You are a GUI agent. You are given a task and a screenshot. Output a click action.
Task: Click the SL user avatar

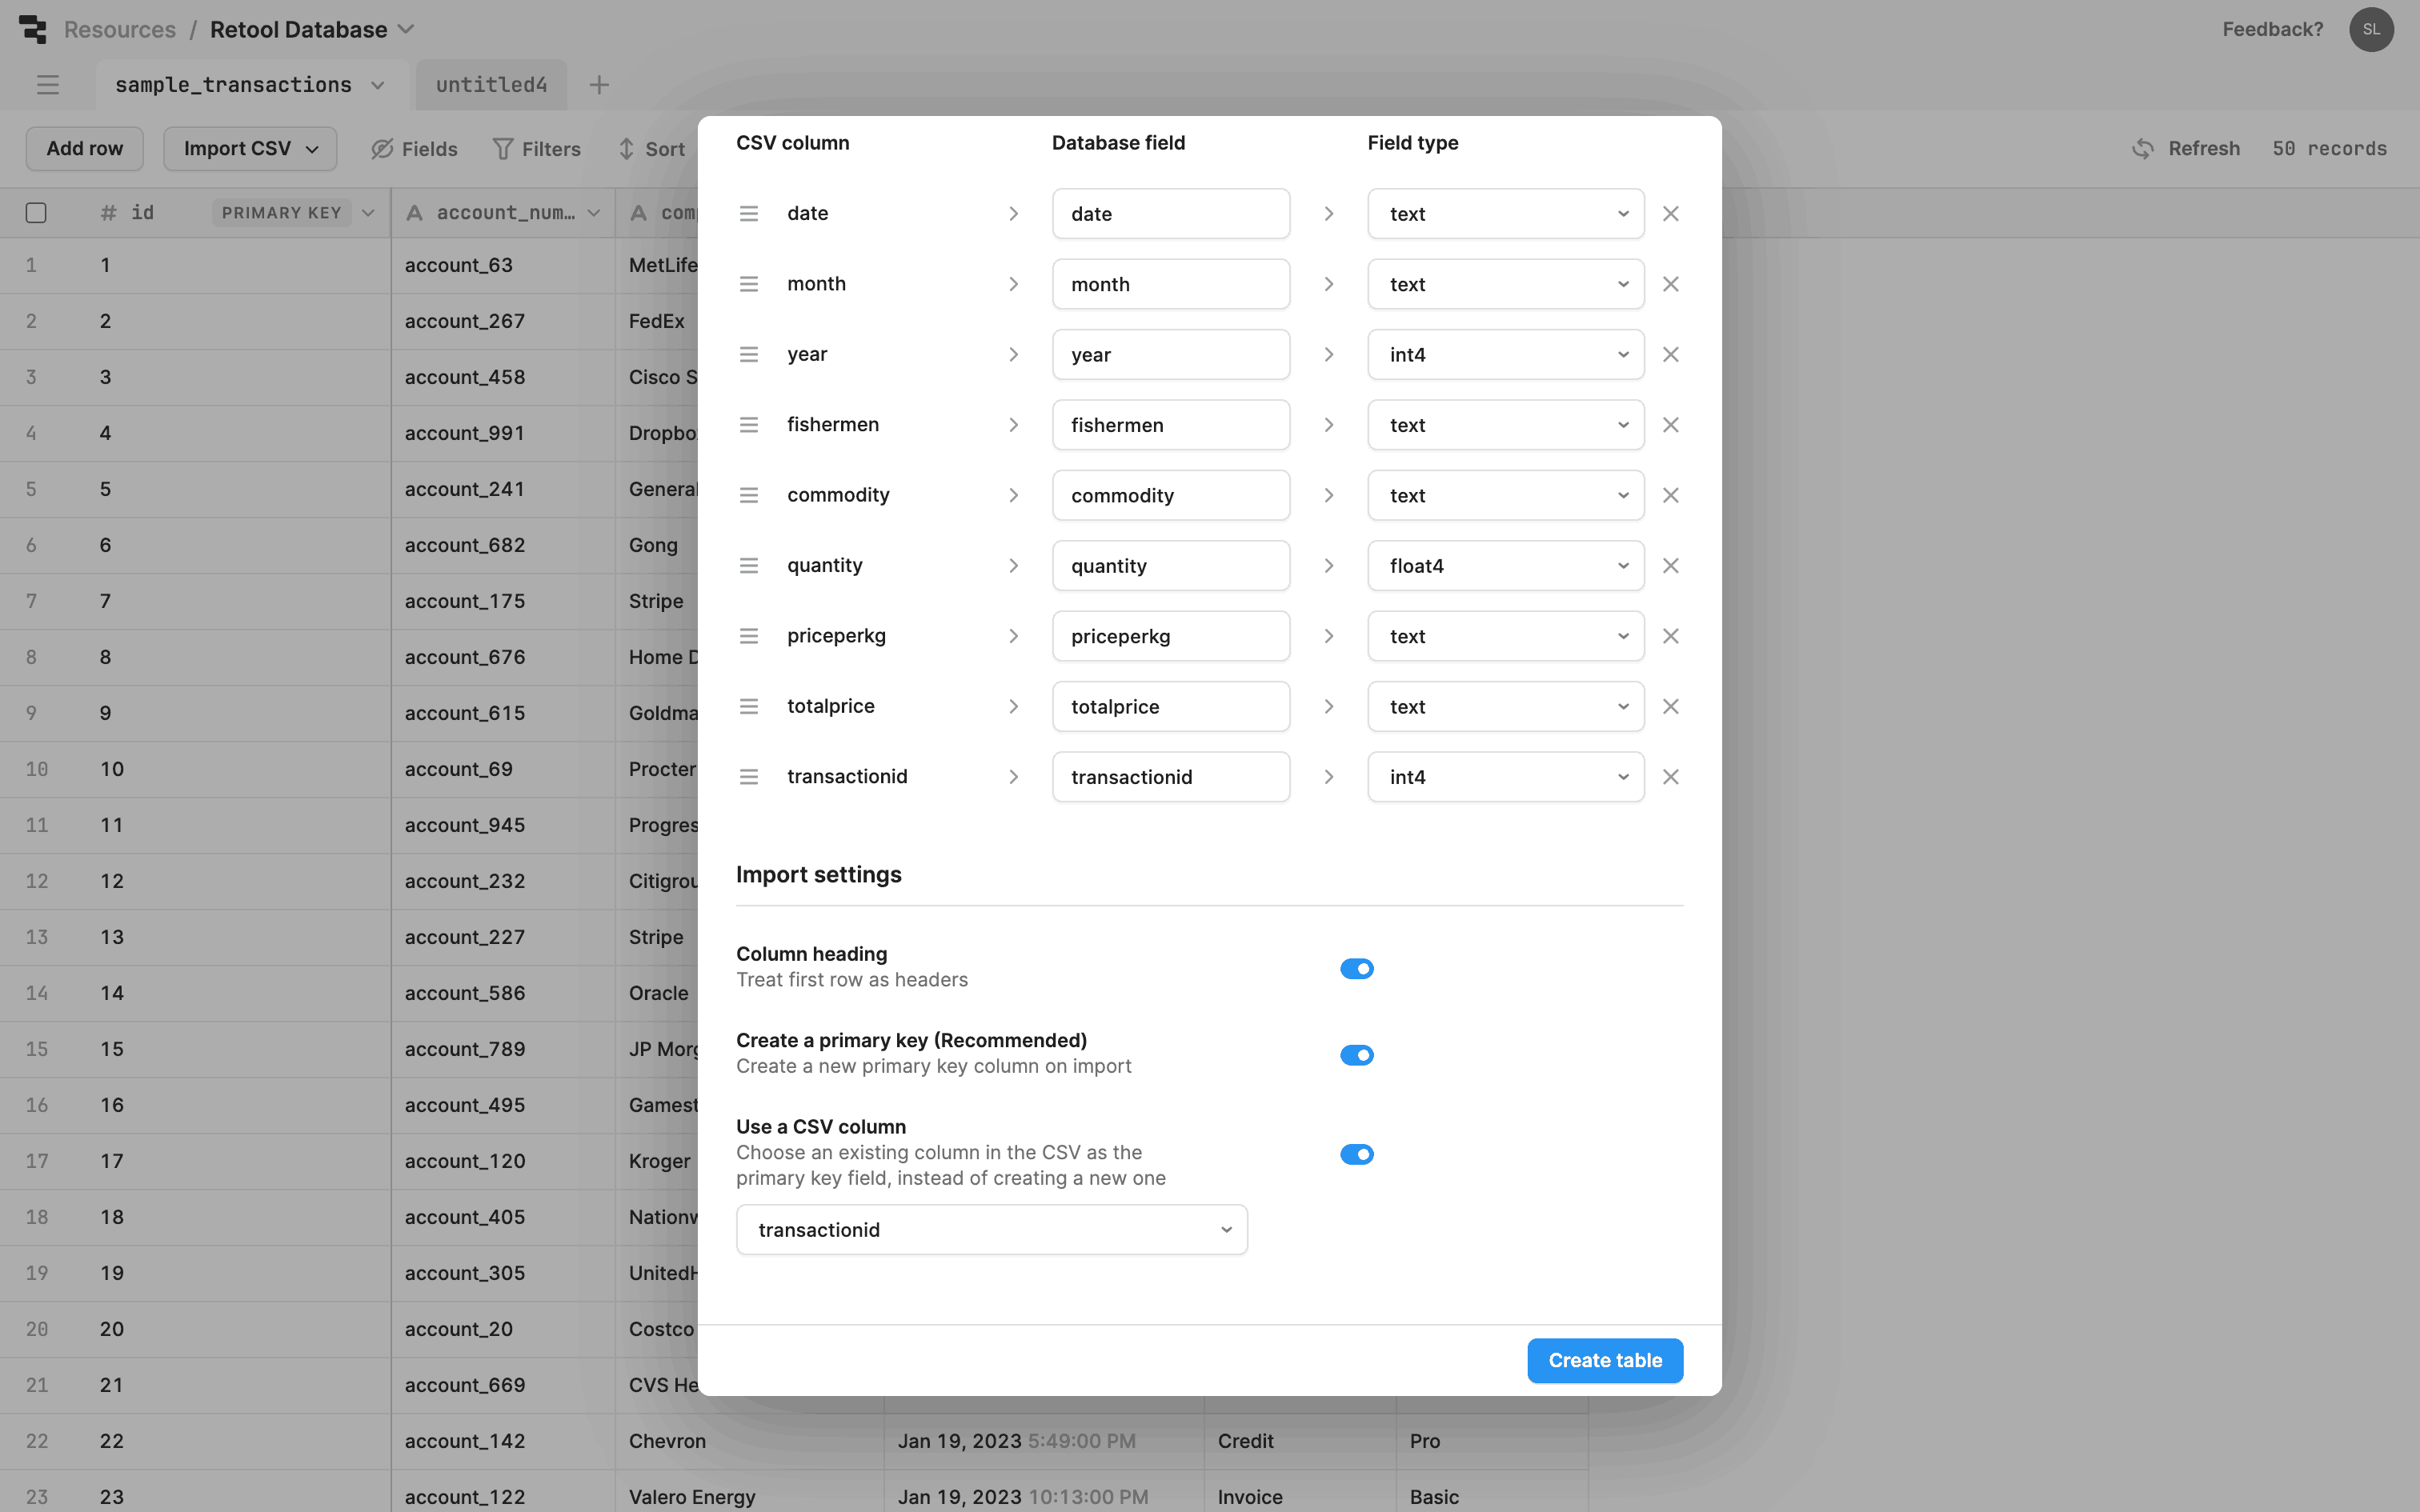[x=2371, y=29]
